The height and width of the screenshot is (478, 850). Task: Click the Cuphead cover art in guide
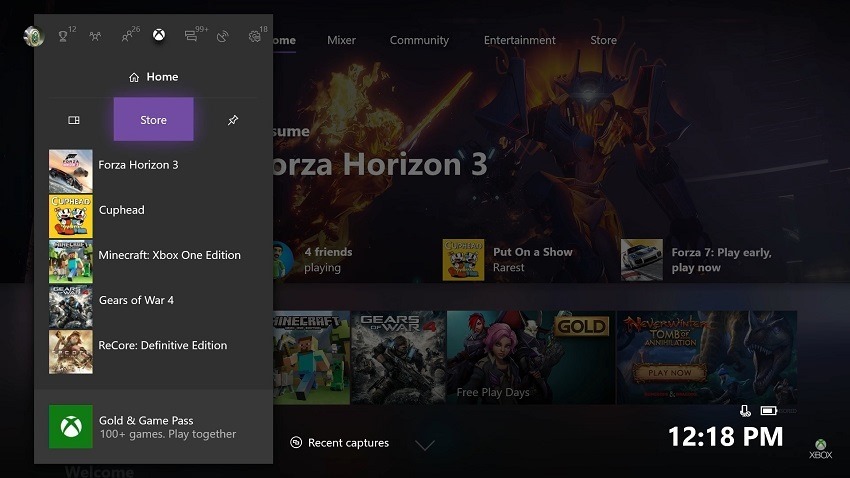pyautogui.click(x=70, y=216)
